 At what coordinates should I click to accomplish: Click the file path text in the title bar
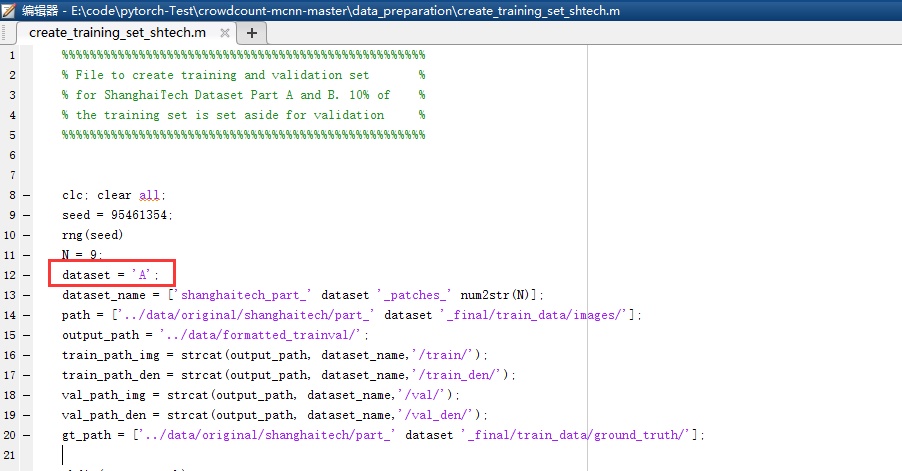coord(345,10)
